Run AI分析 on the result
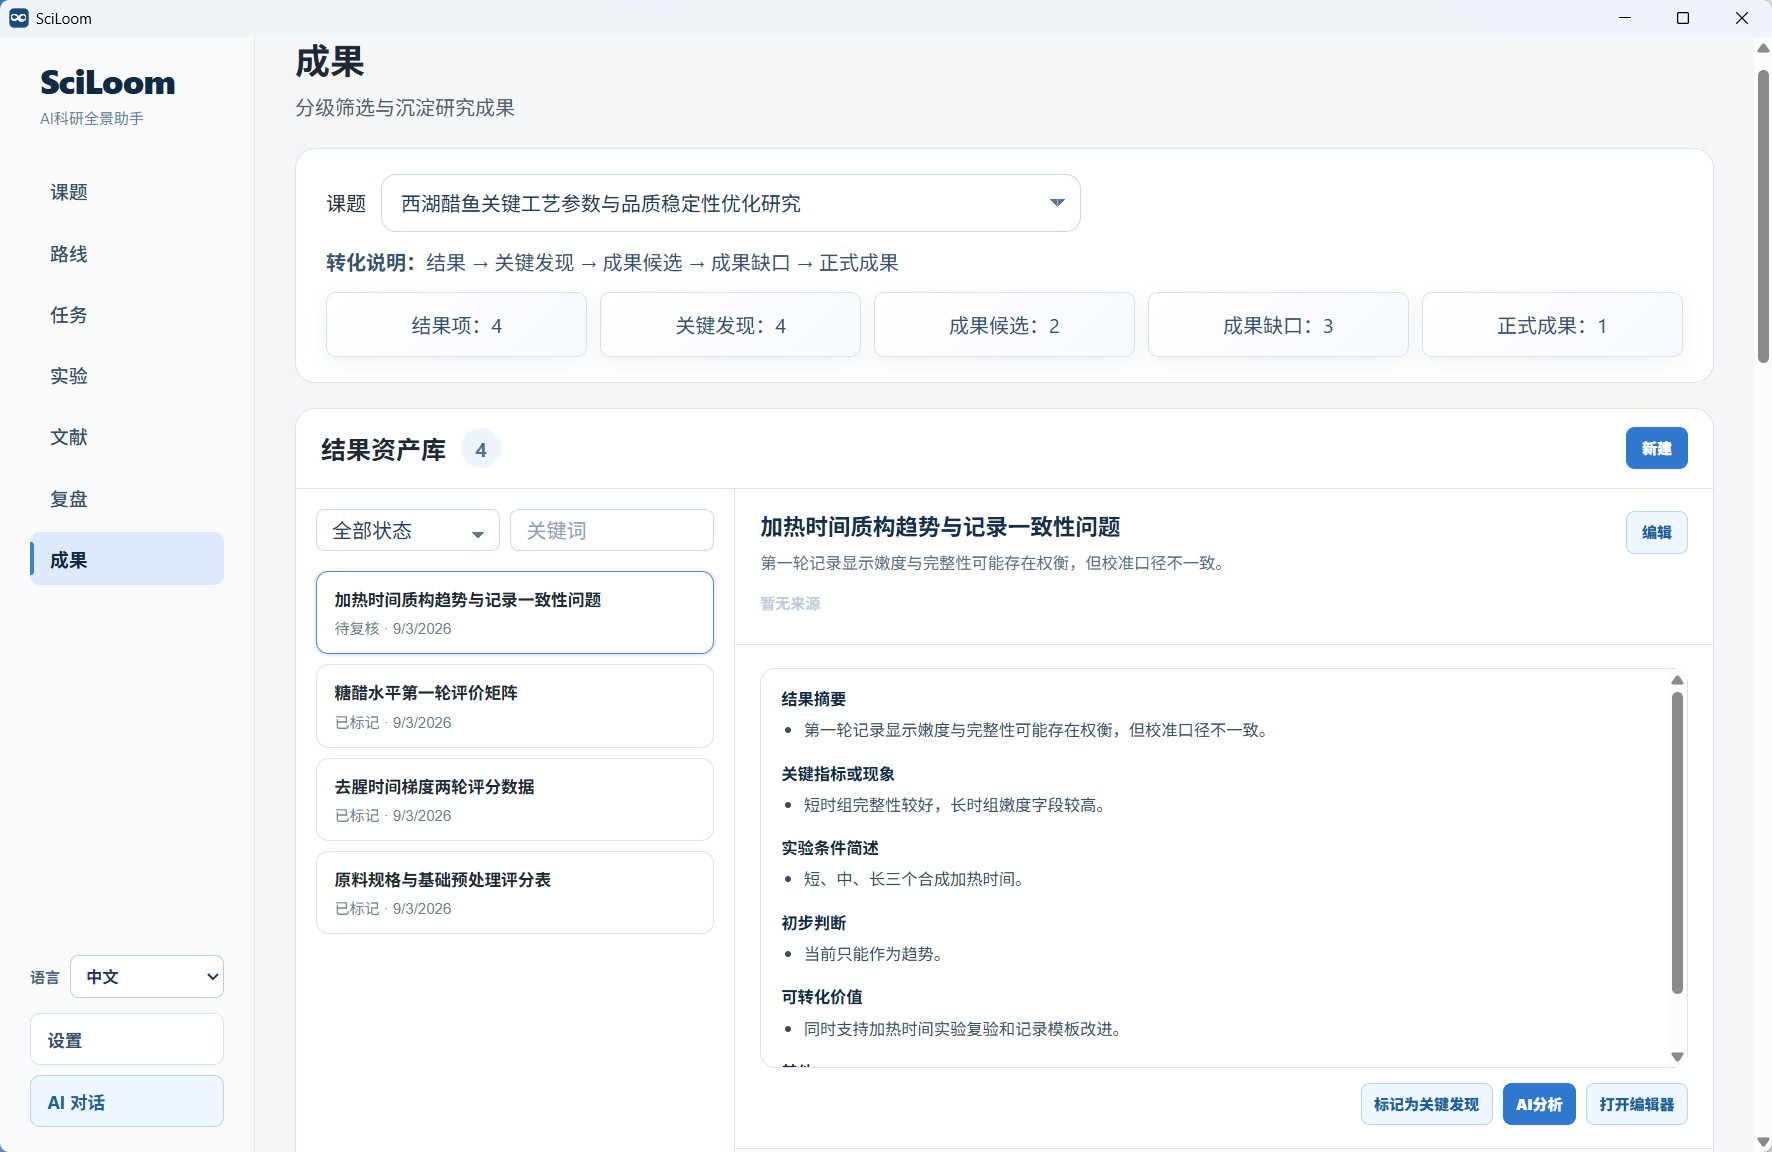Viewport: 1772px width, 1152px height. click(1539, 1104)
